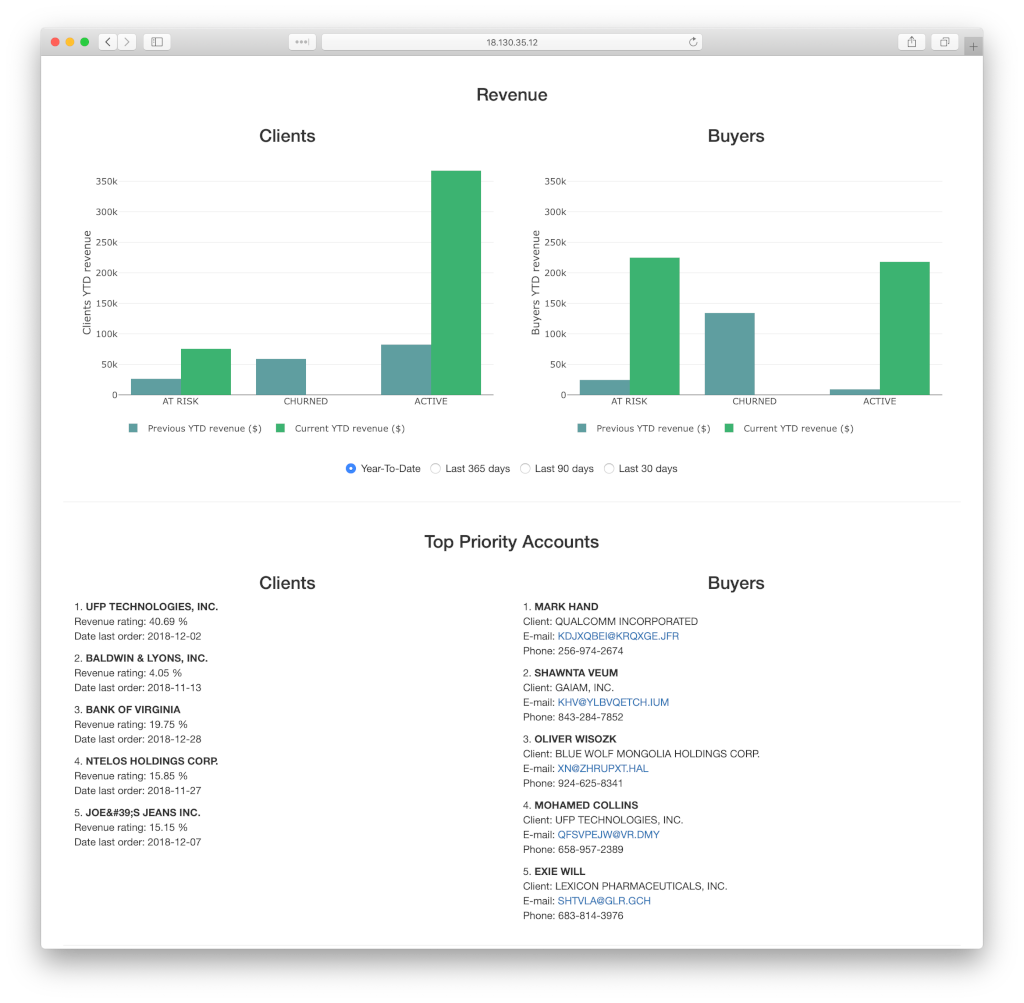Open Mark Hand's email KDJXQBEI@KRQXGE.JFR
Screen dimensions: 1024x1003
[x=618, y=636]
